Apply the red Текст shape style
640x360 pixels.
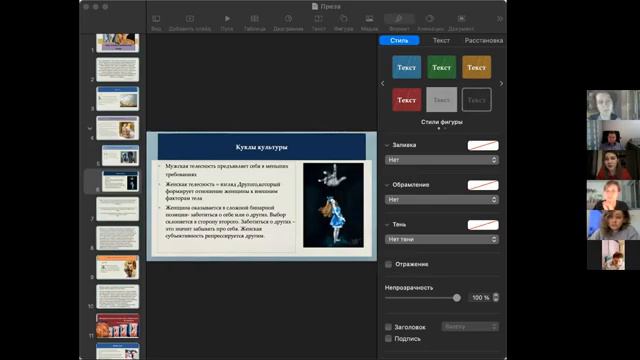pyautogui.click(x=407, y=100)
